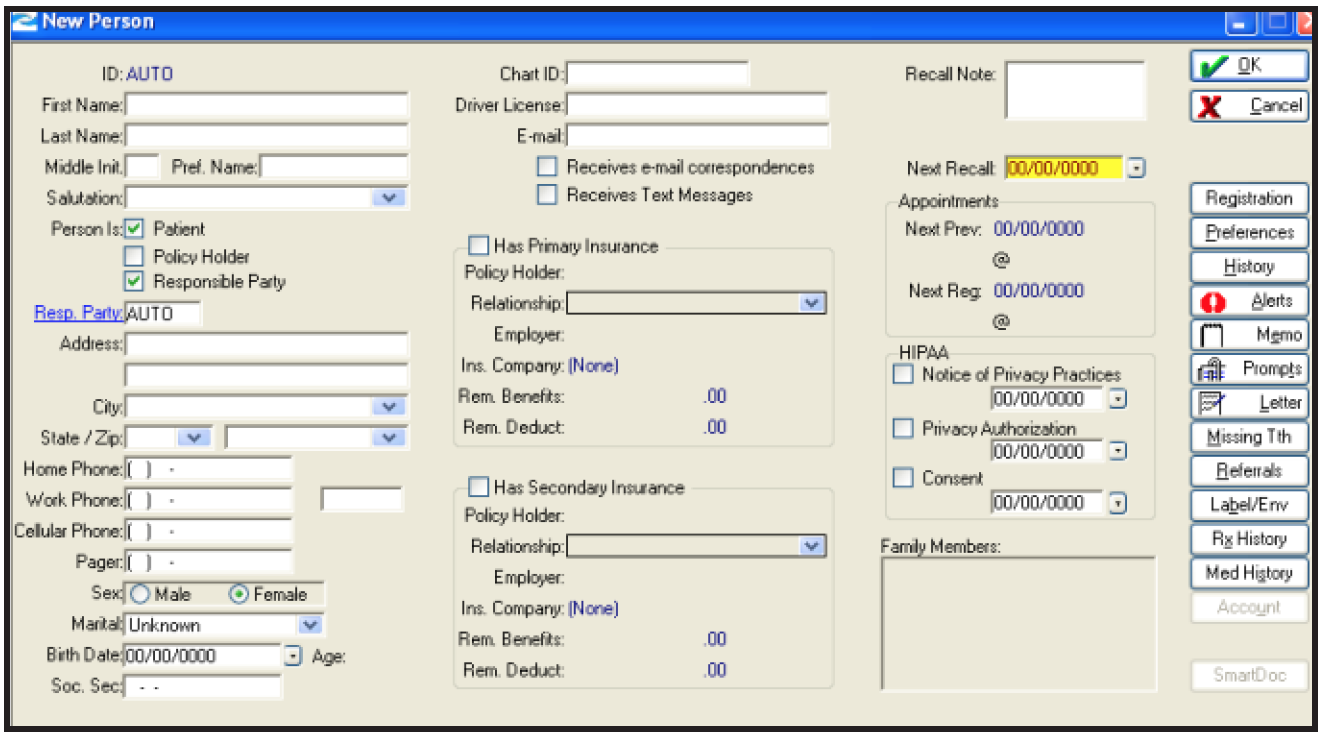Check Has Primary Insurance
This screenshot has width=1324, height=738.
pyautogui.click(x=479, y=246)
